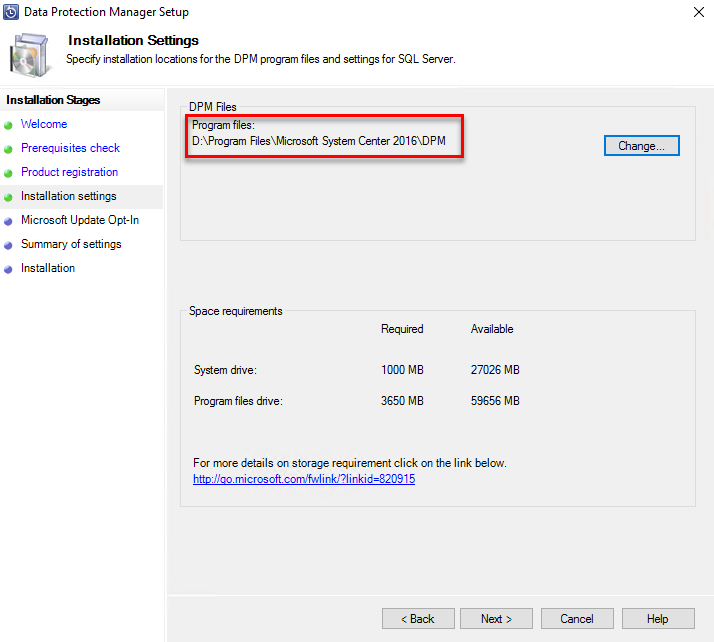The width and height of the screenshot is (714, 642).
Task: Click the 'For more details on storage requirement' text
Action: (350, 463)
